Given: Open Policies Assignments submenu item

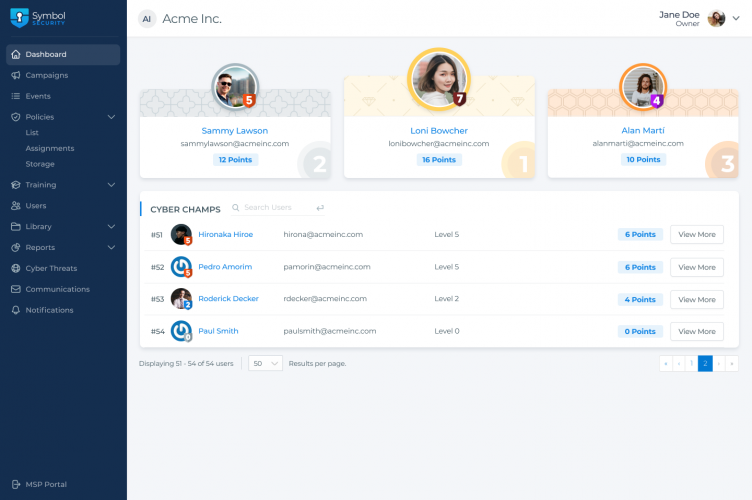Looking at the screenshot, I should pyautogui.click(x=50, y=148).
